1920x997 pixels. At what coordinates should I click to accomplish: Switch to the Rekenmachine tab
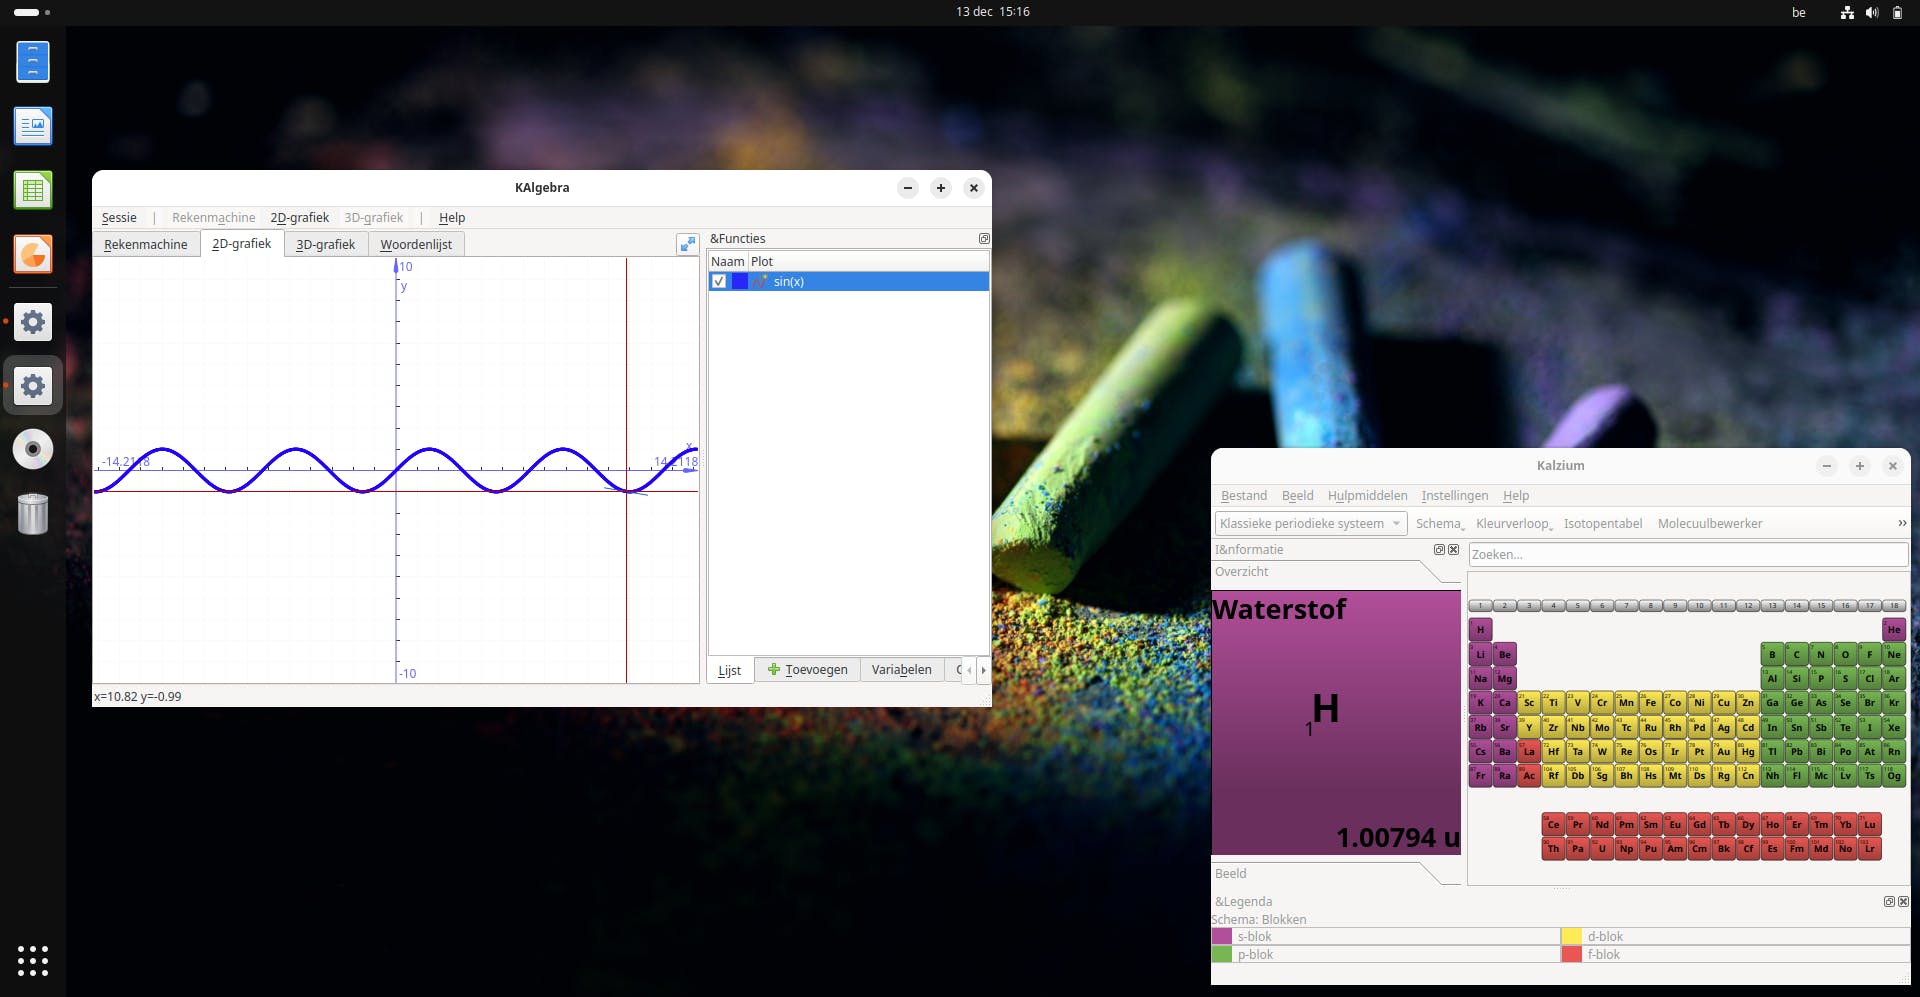(146, 245)
